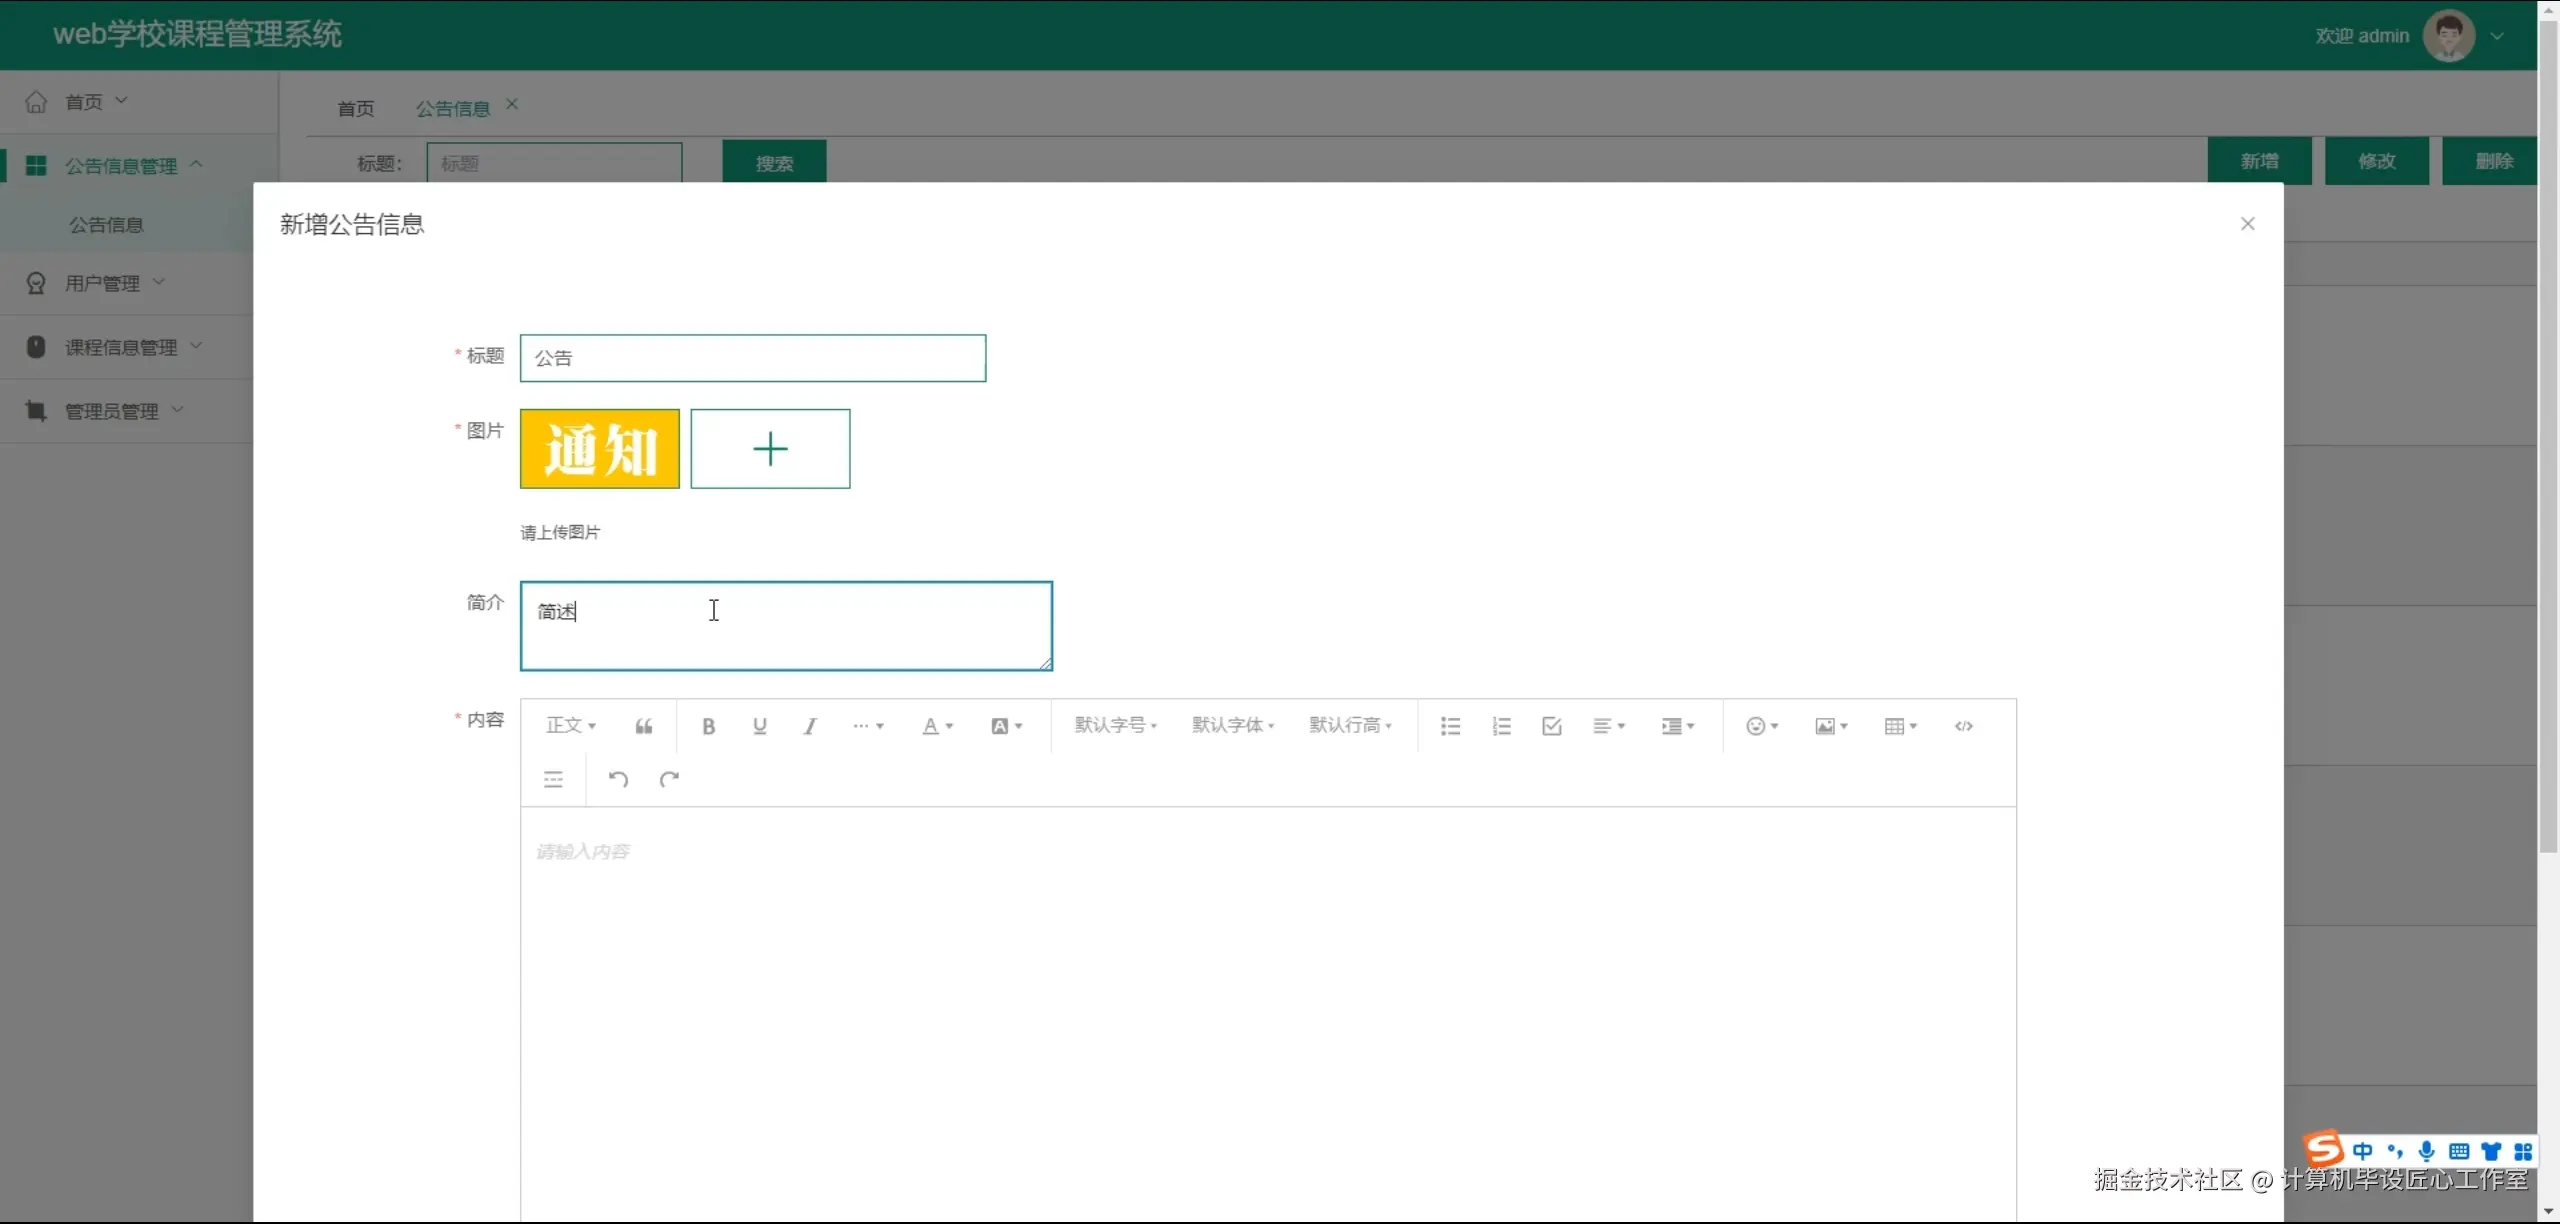Open the source code view icon
Viewport: 2560px width, 1224px height.
pyautogui.click(x=1963, y=727)
